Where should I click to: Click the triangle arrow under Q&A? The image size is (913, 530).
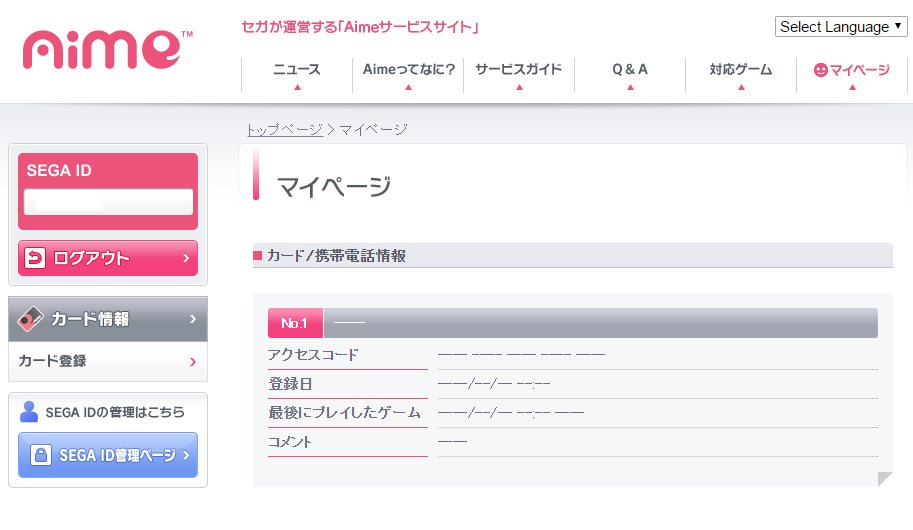click(x=630, y=87)
